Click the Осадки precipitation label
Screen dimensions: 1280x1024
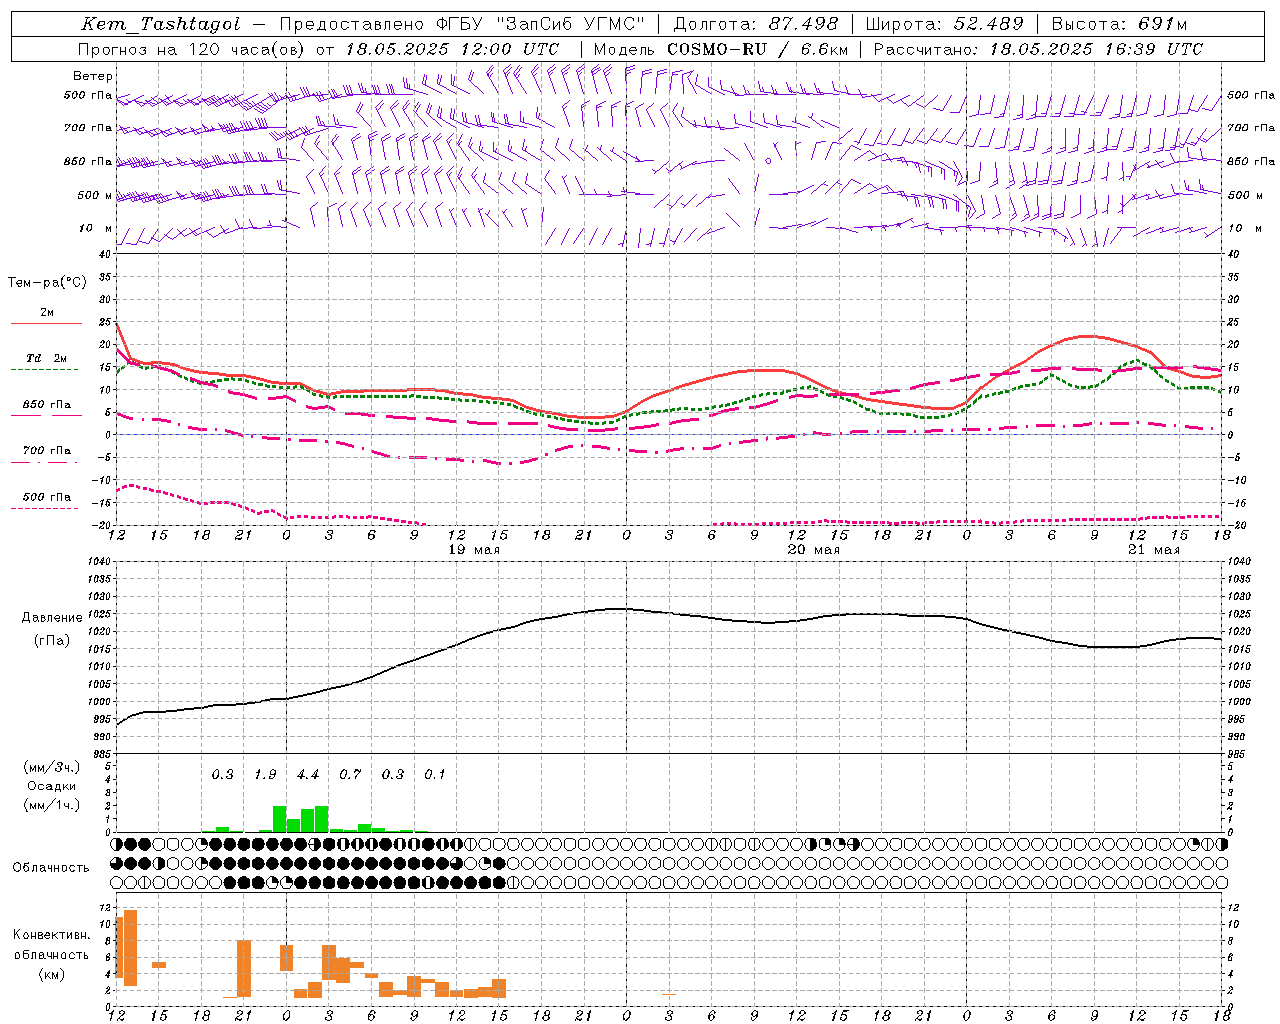pyautogui.click(x=51, y=786)
